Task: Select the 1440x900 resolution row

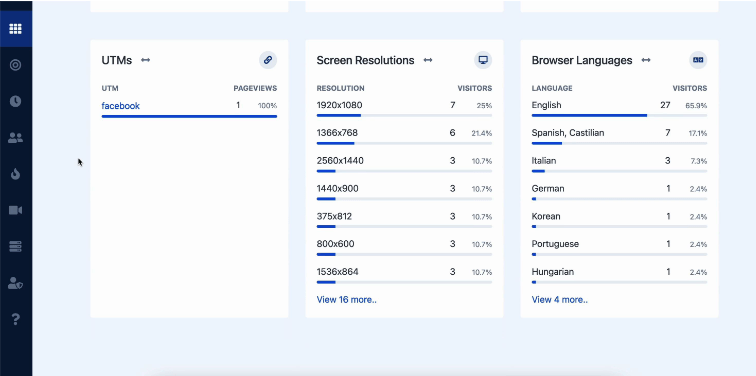Action: pyautogui.click(x=404, y=192)
